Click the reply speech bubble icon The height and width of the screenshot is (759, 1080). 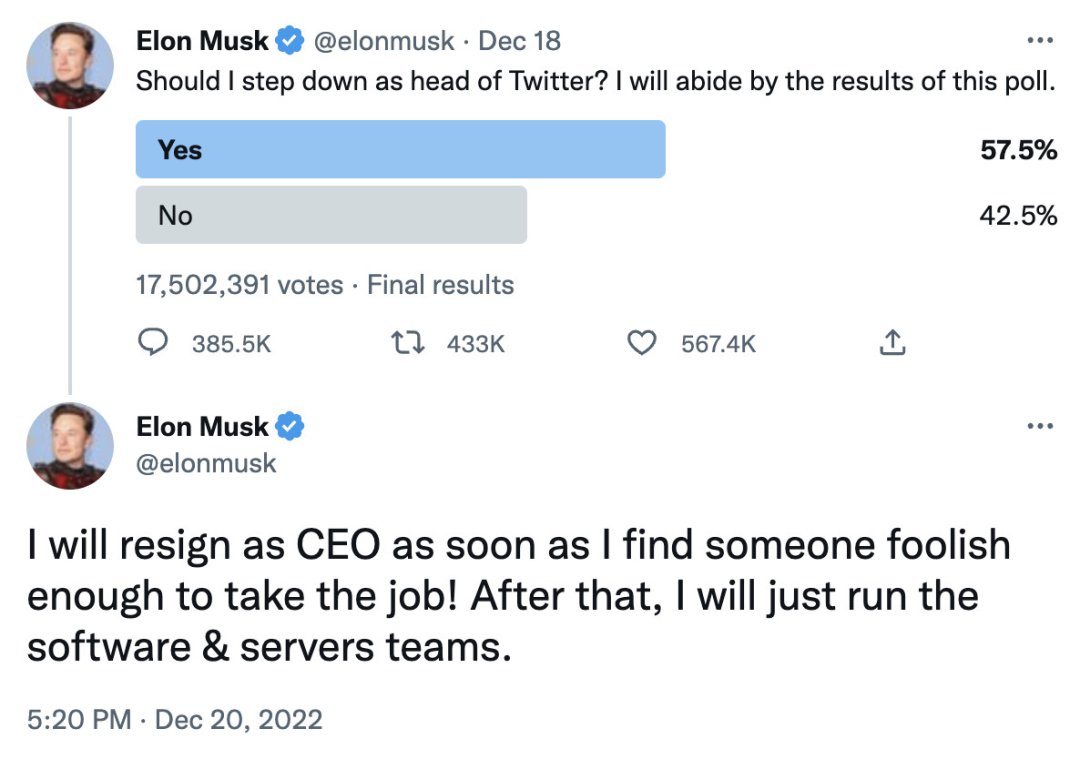point(152,344)
